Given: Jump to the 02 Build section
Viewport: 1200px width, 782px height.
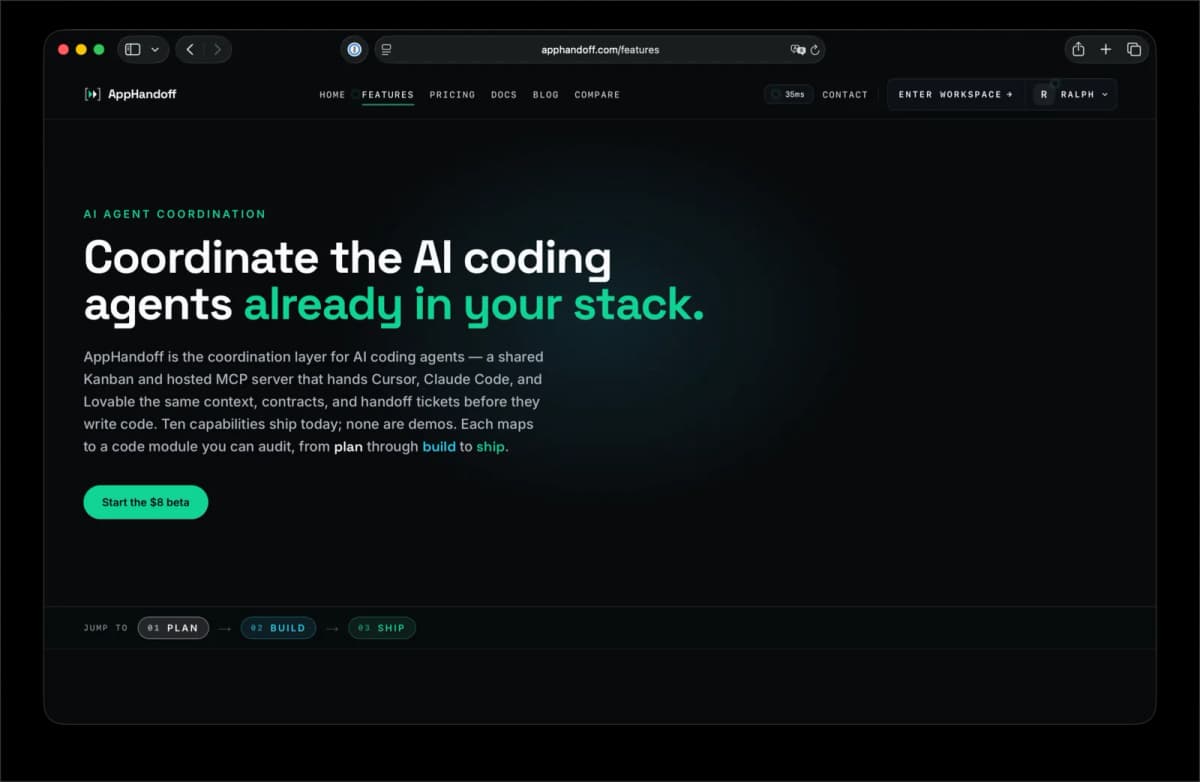Looking at the screenshot, I should [278, 628].
